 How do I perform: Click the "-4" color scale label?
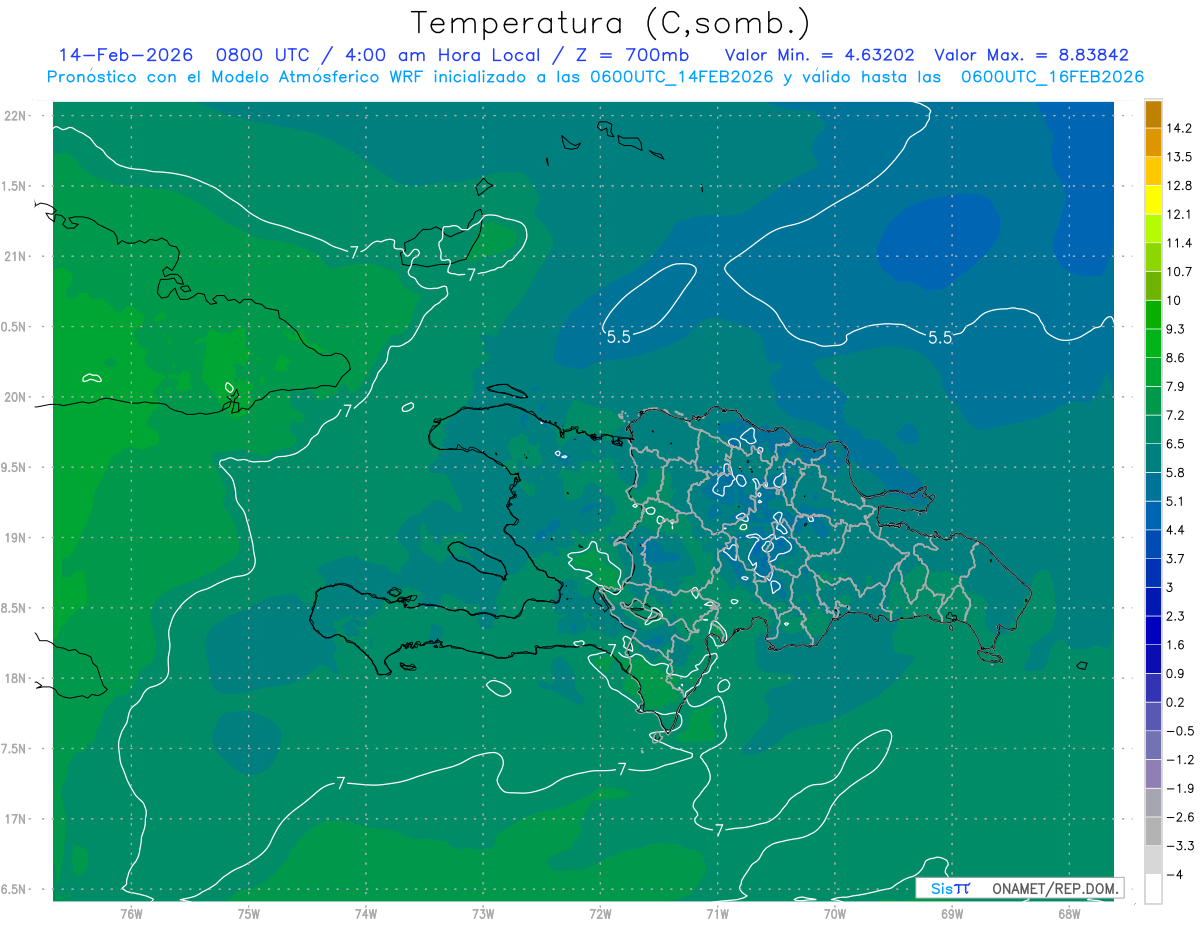1175,874
